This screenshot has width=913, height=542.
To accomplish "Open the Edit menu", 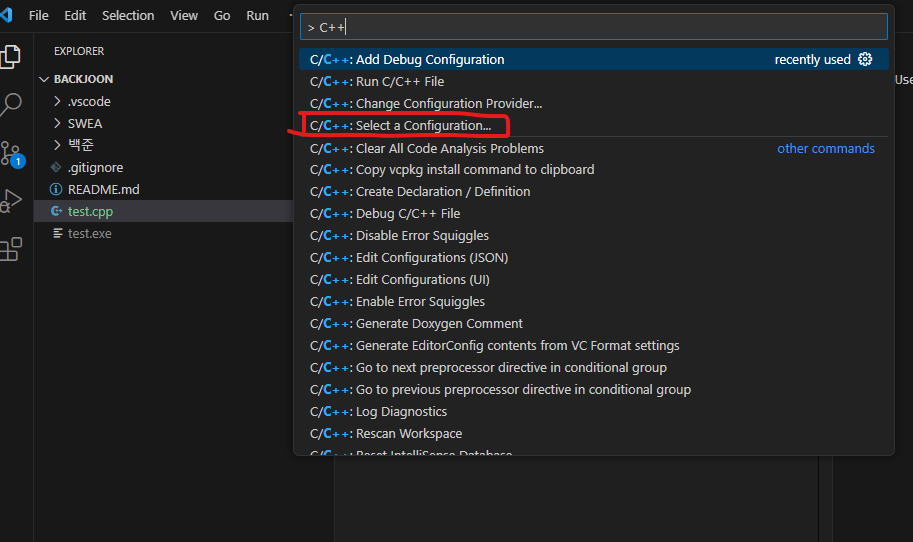I will pos(75,16).
